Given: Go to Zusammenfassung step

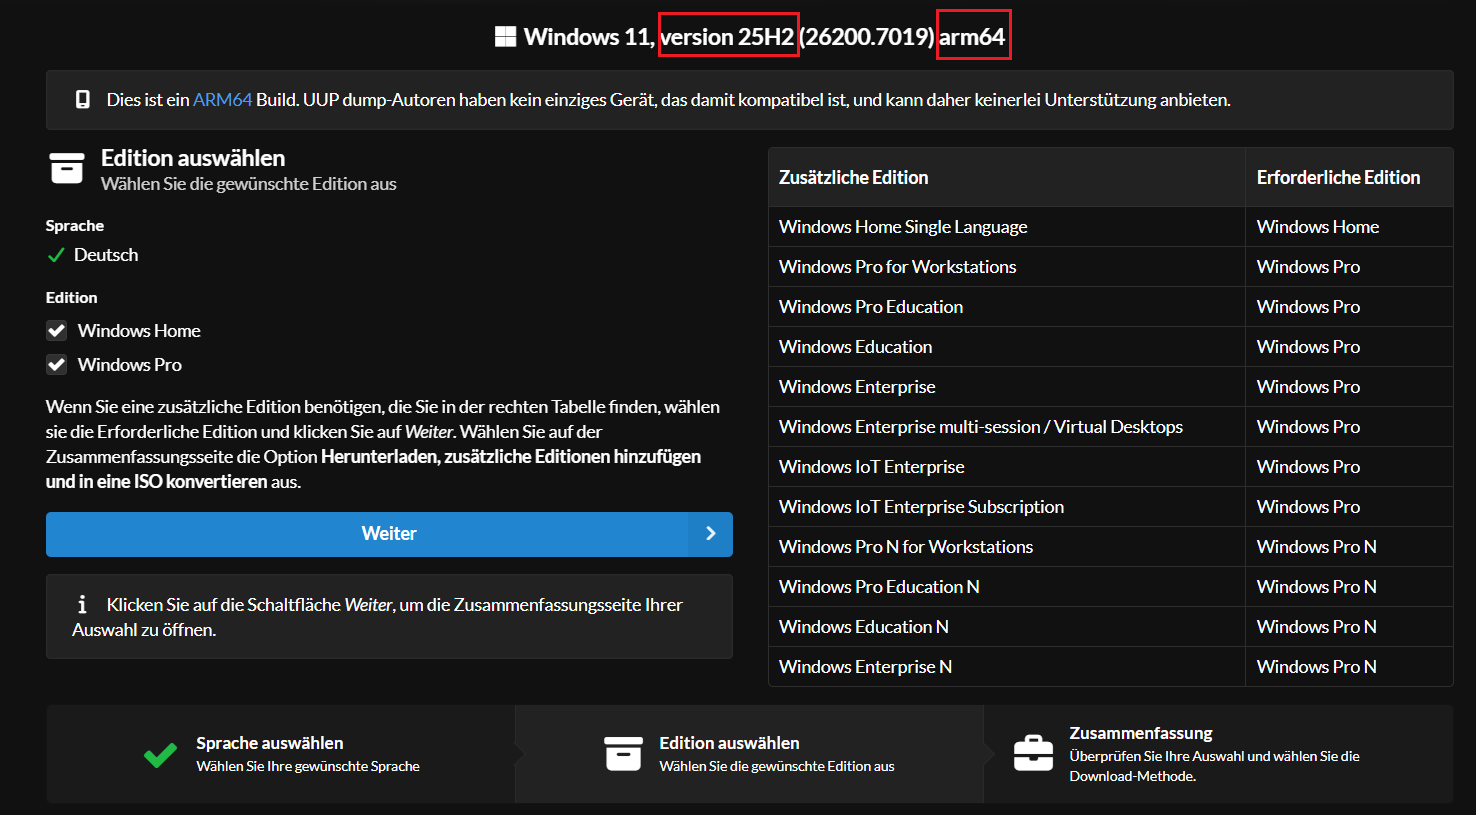Looking at the screenshot, I should click(1218, 754).
